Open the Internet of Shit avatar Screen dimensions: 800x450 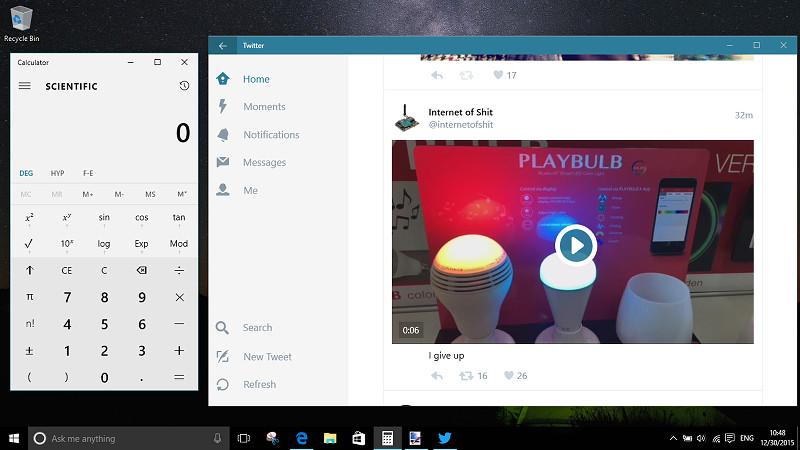click(x=407, y=118)
